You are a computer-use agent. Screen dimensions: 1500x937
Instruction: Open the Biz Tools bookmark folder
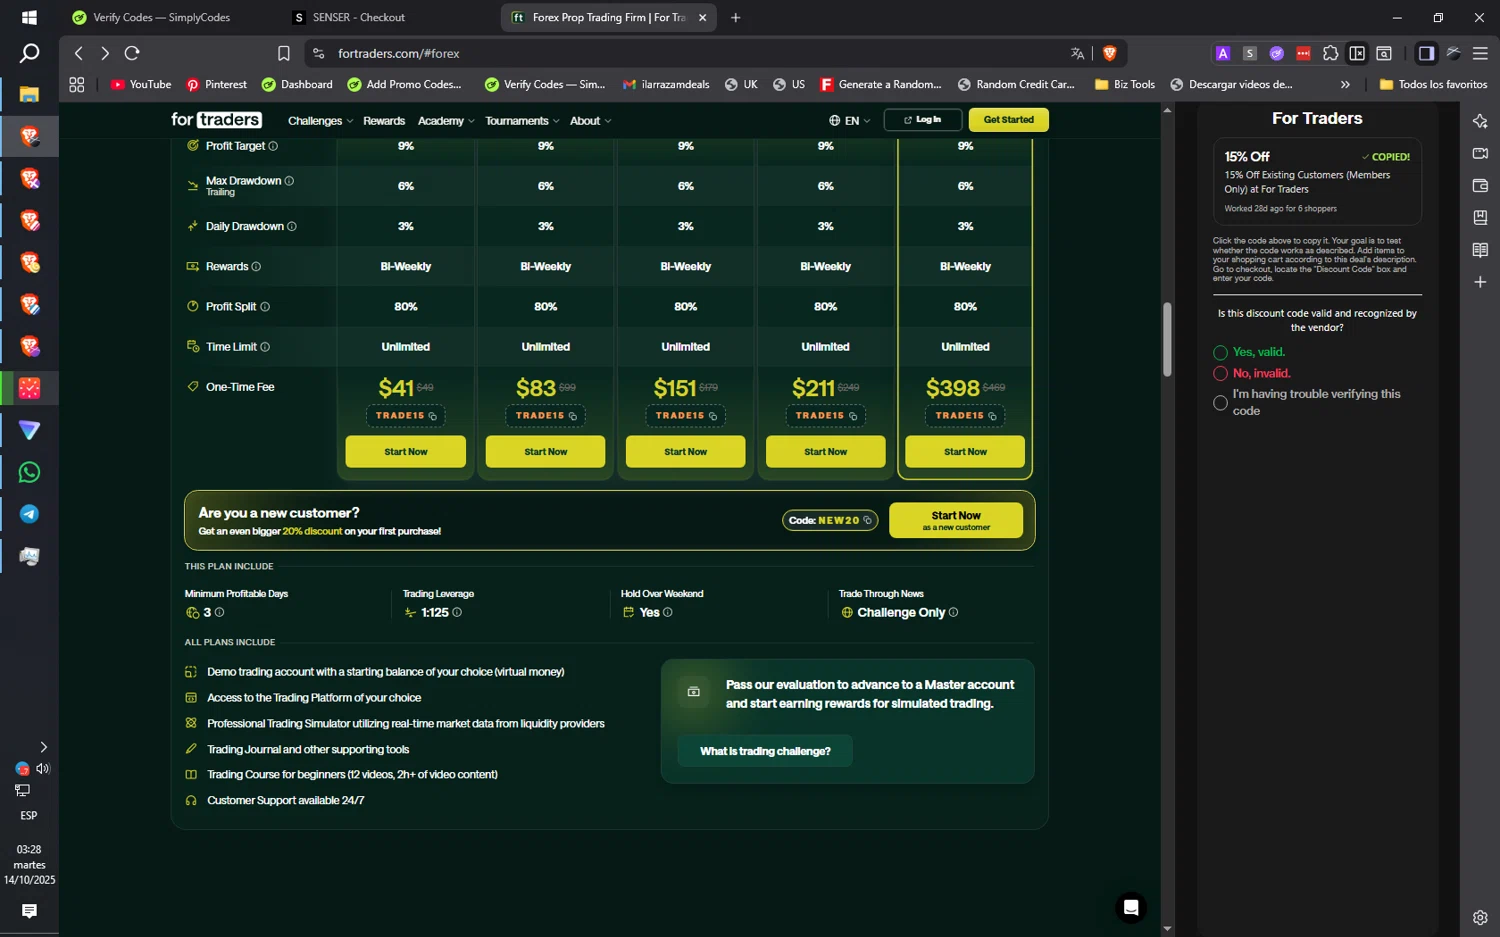(1125, 85)
